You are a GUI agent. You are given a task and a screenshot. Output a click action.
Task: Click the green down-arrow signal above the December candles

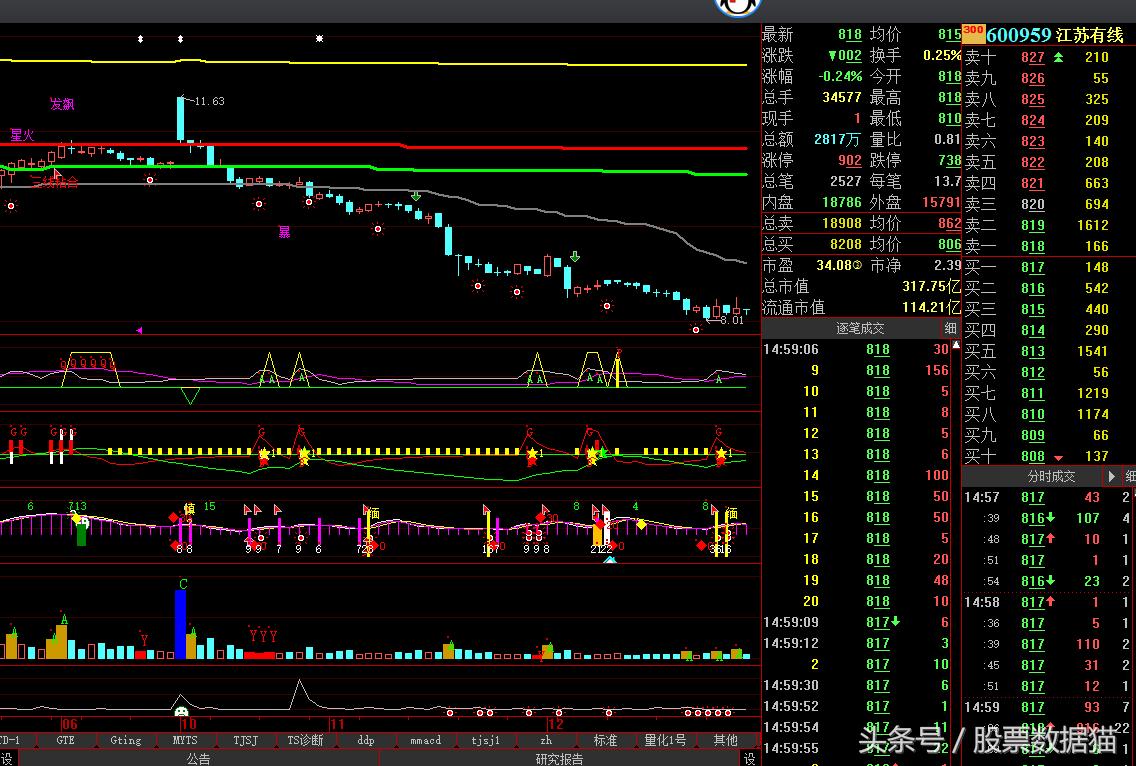[x=575, y=257]
